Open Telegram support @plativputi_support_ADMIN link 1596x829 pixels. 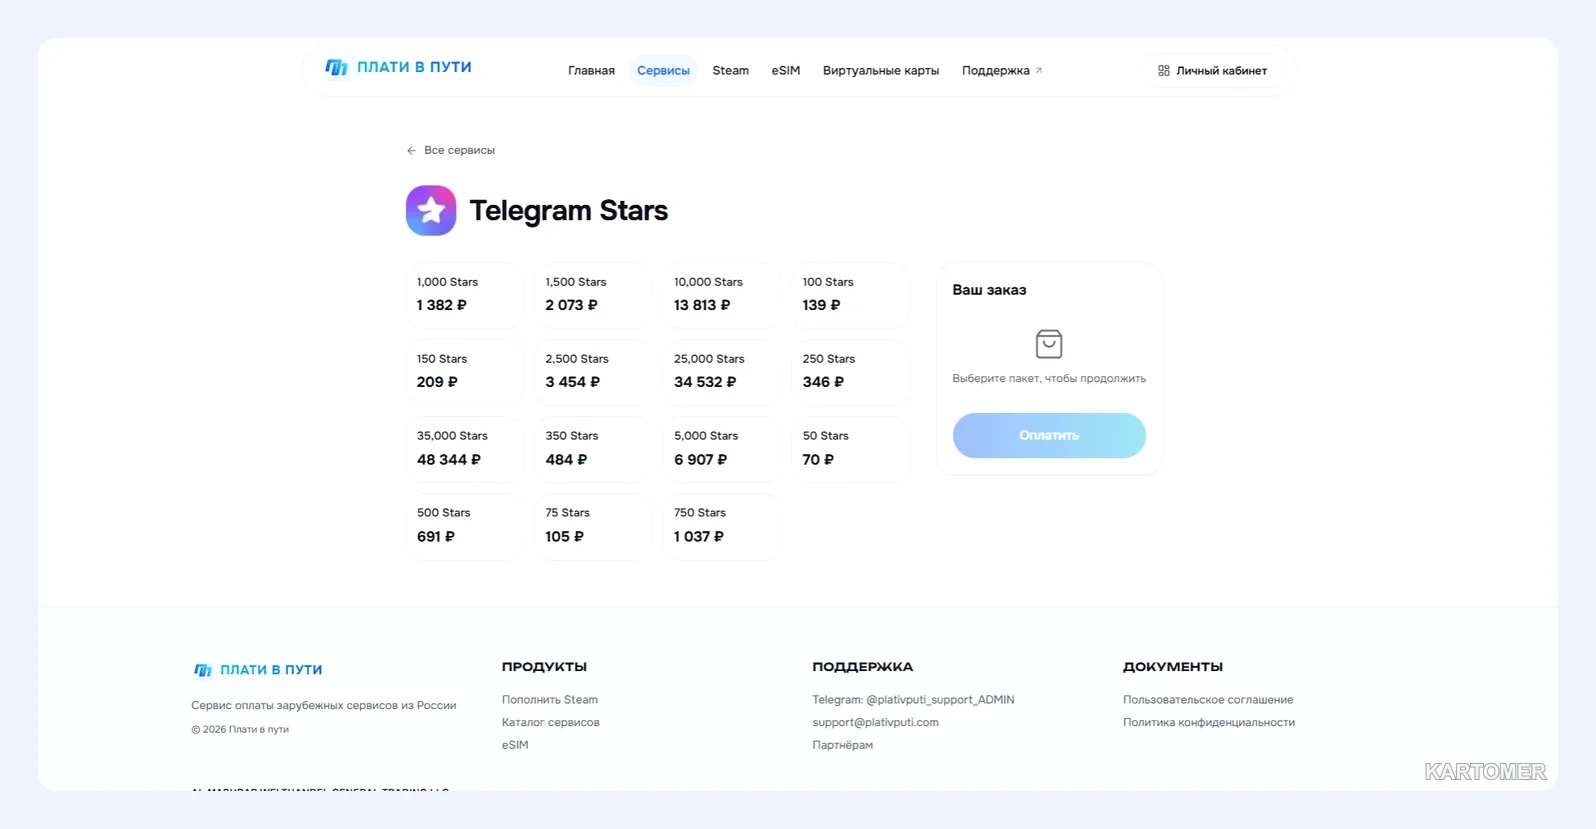tap(913, 700)
